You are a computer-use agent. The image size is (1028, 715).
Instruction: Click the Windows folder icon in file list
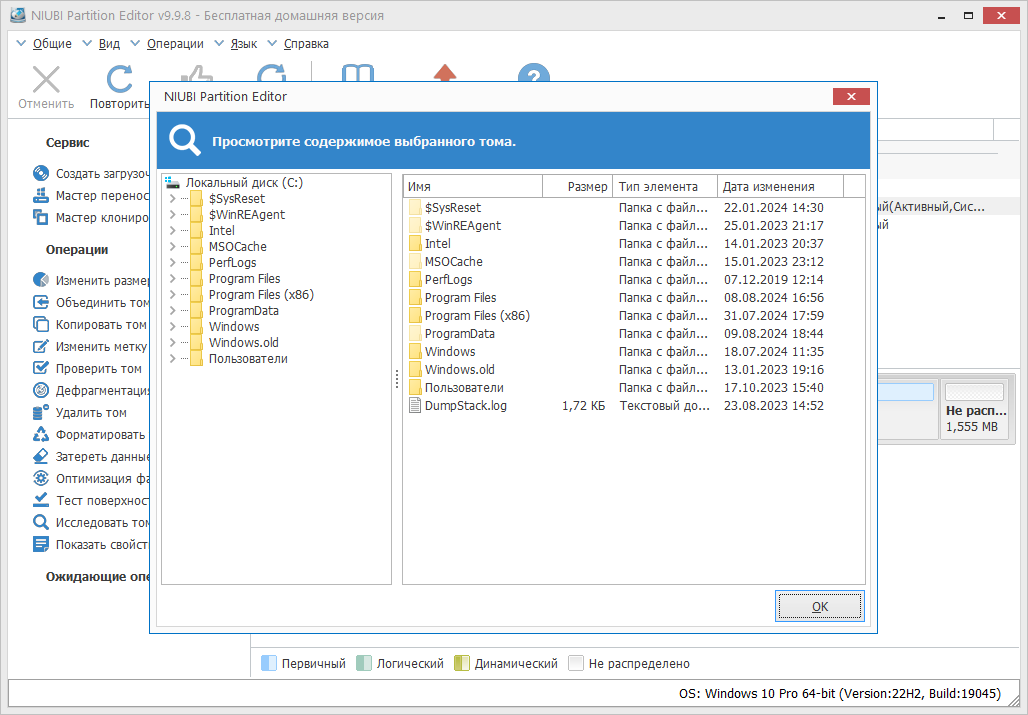(x=414, y=351)
